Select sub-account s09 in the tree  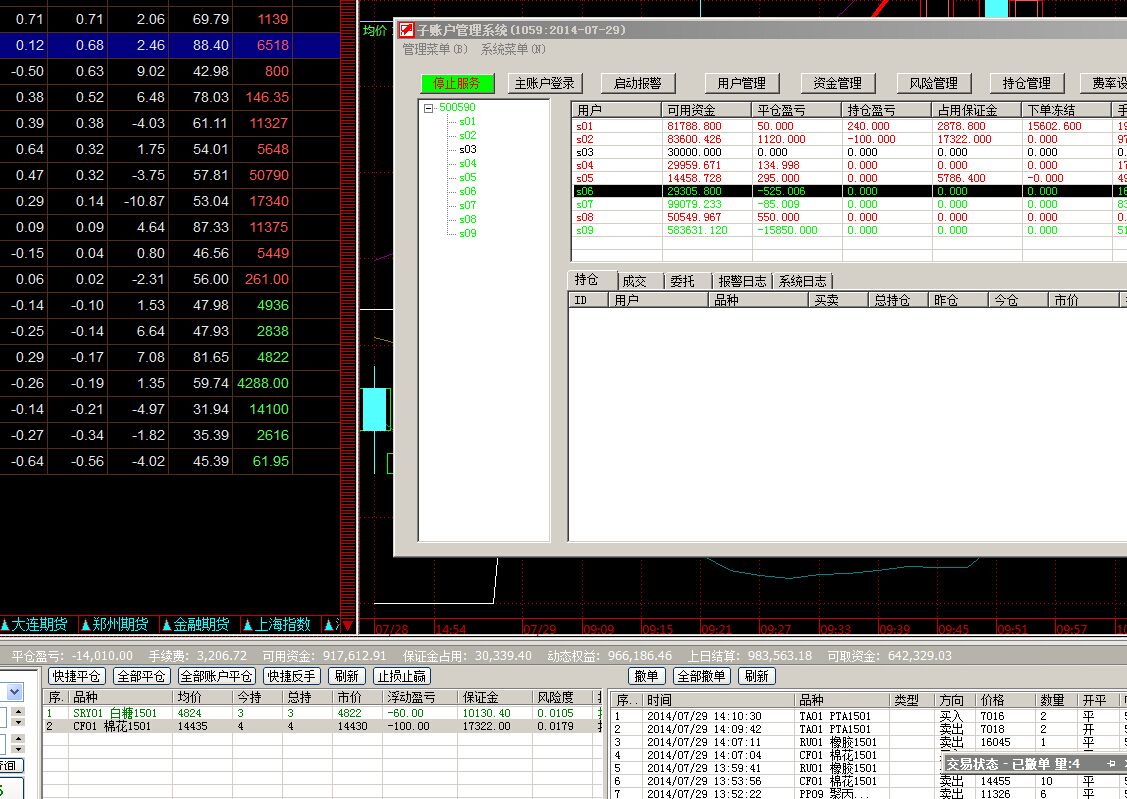tap(467, 233)
